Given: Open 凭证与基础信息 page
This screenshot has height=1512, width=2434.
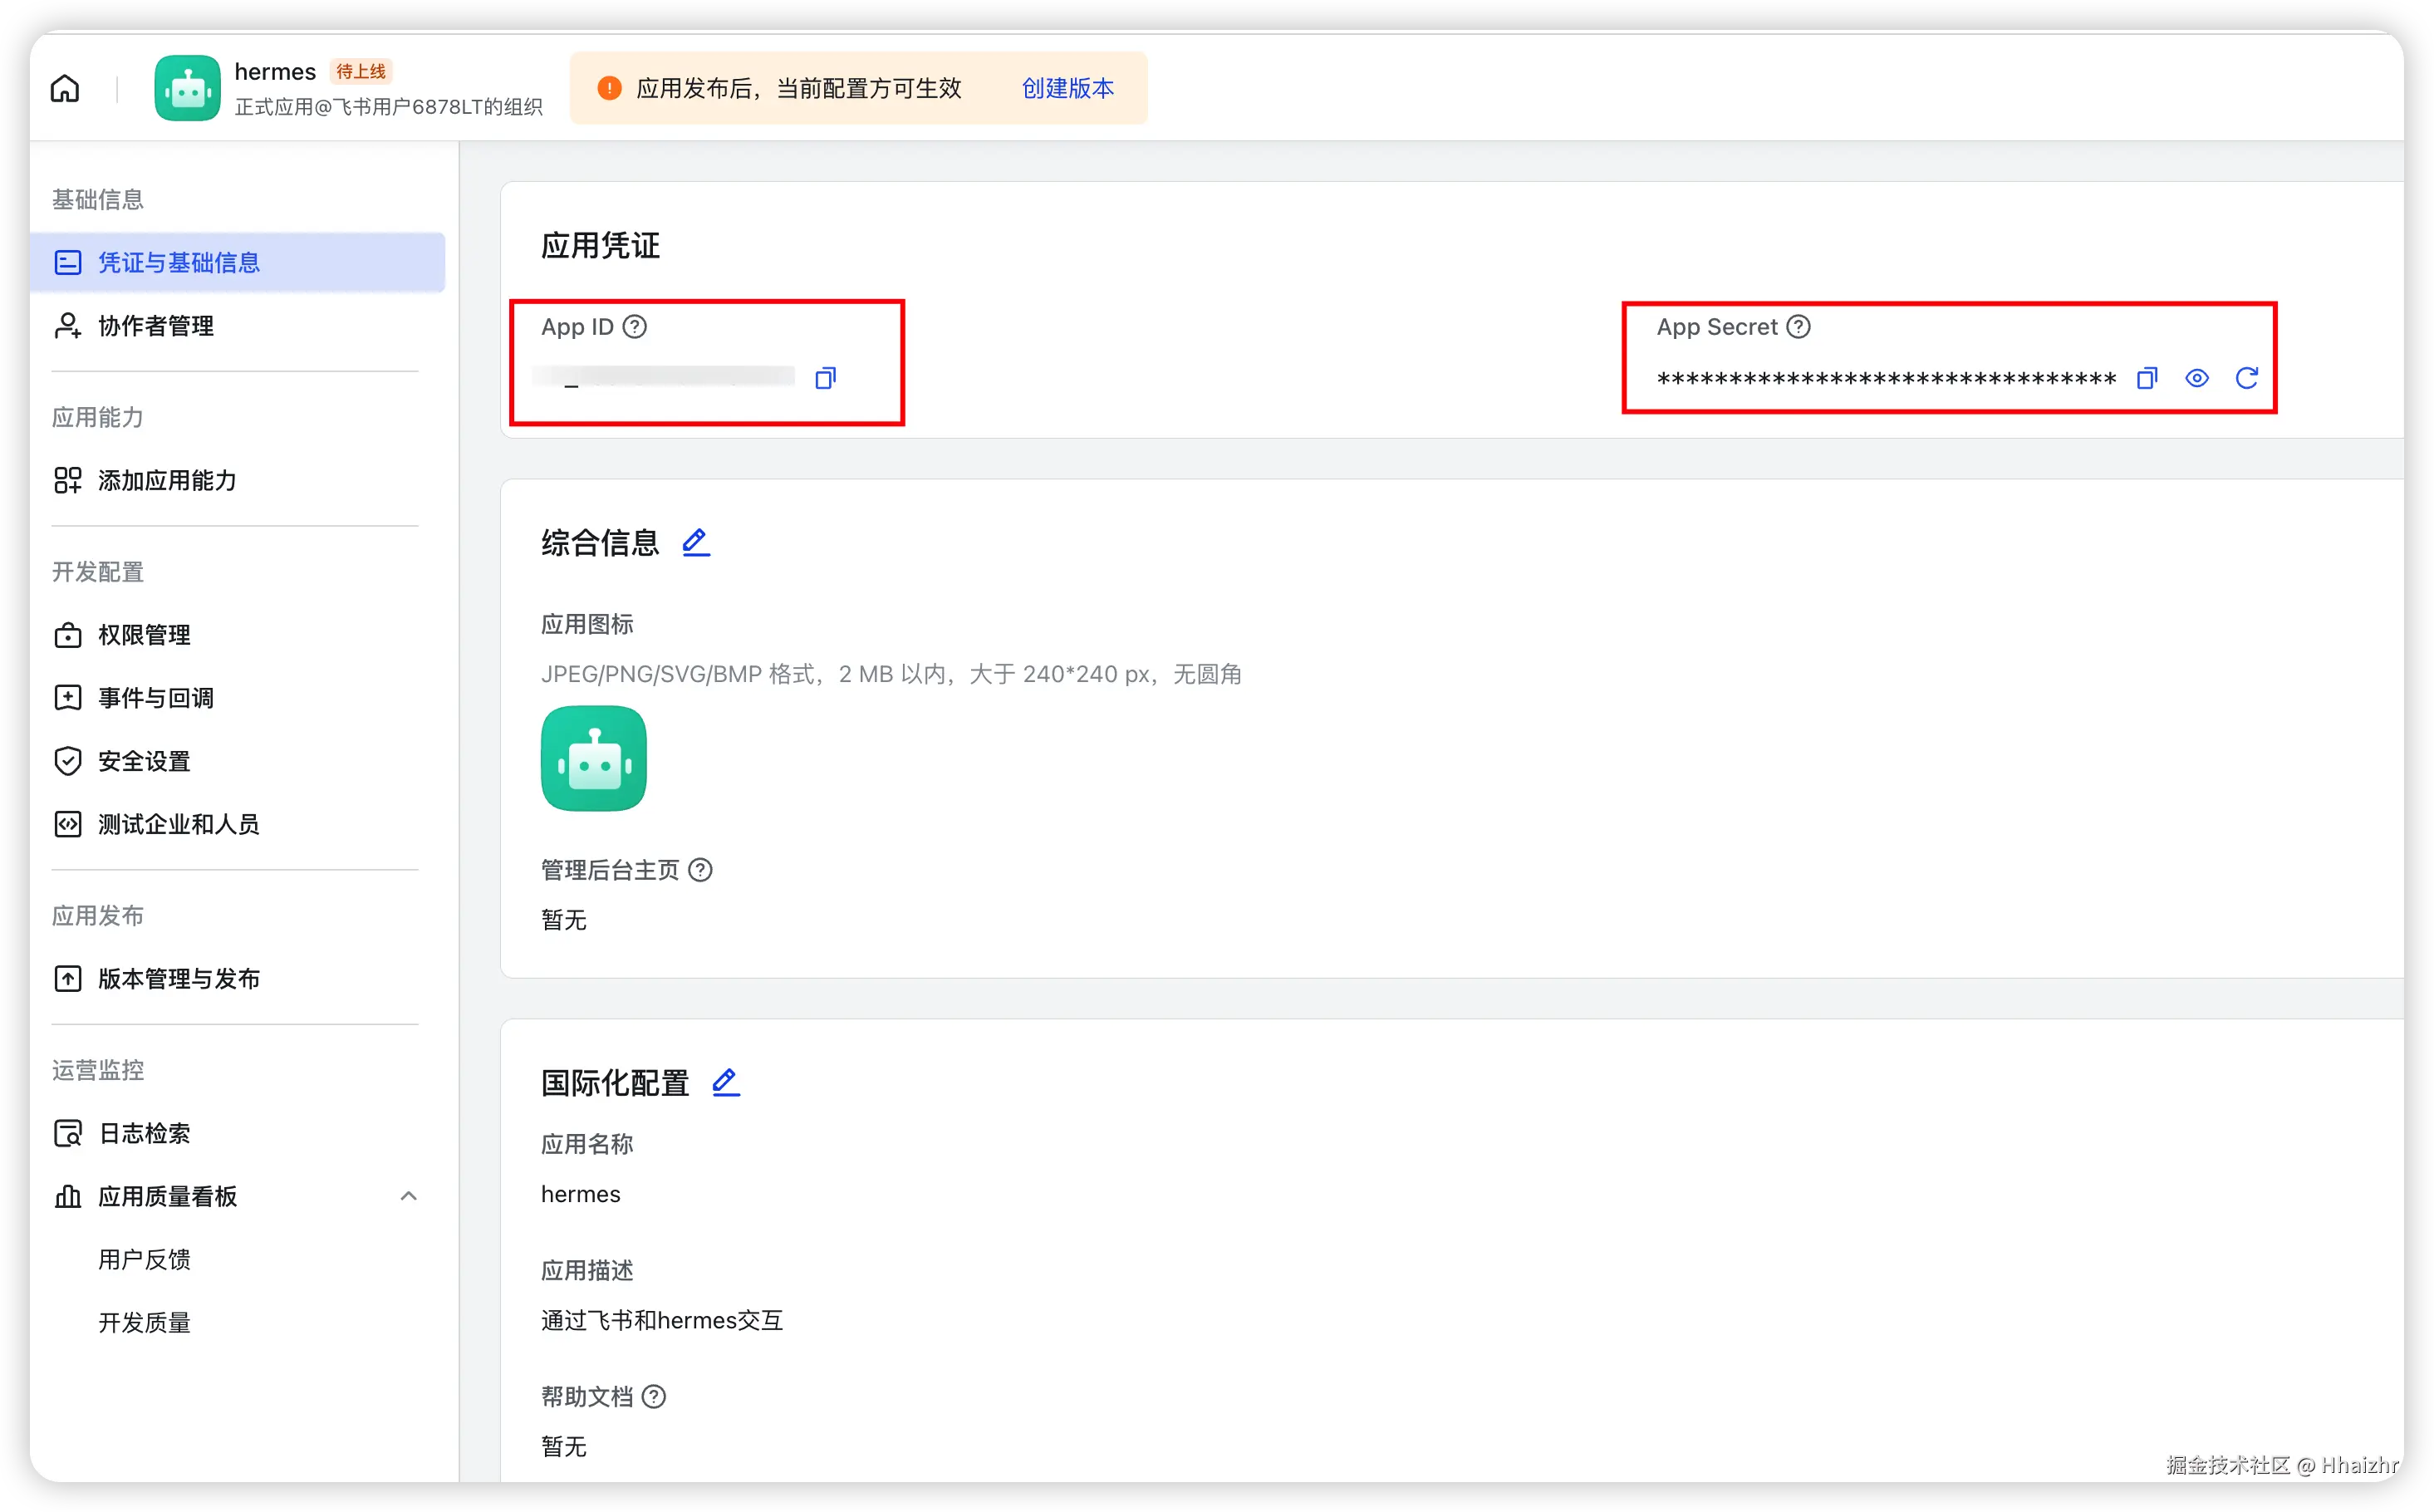Looking at the screenshot, I should point(177,262).
